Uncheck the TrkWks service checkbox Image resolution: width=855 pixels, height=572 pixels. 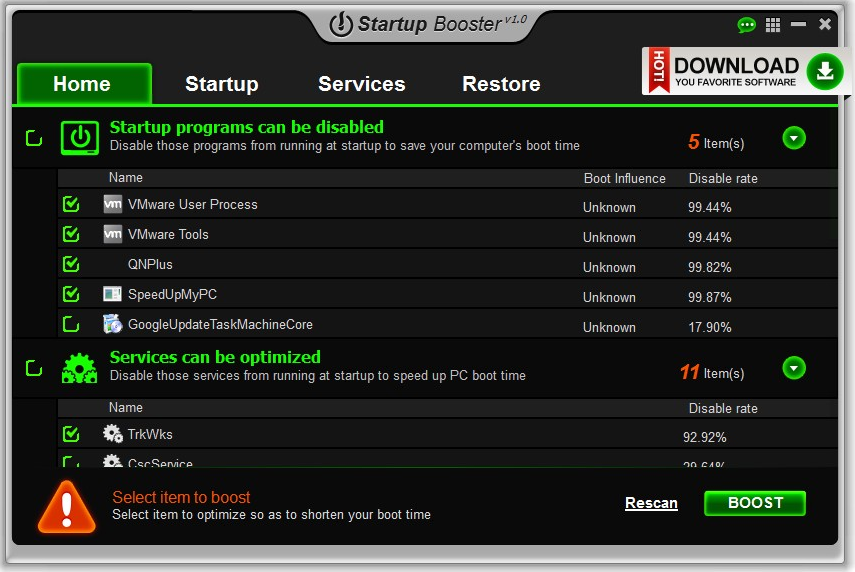click(x=71, y=434)
